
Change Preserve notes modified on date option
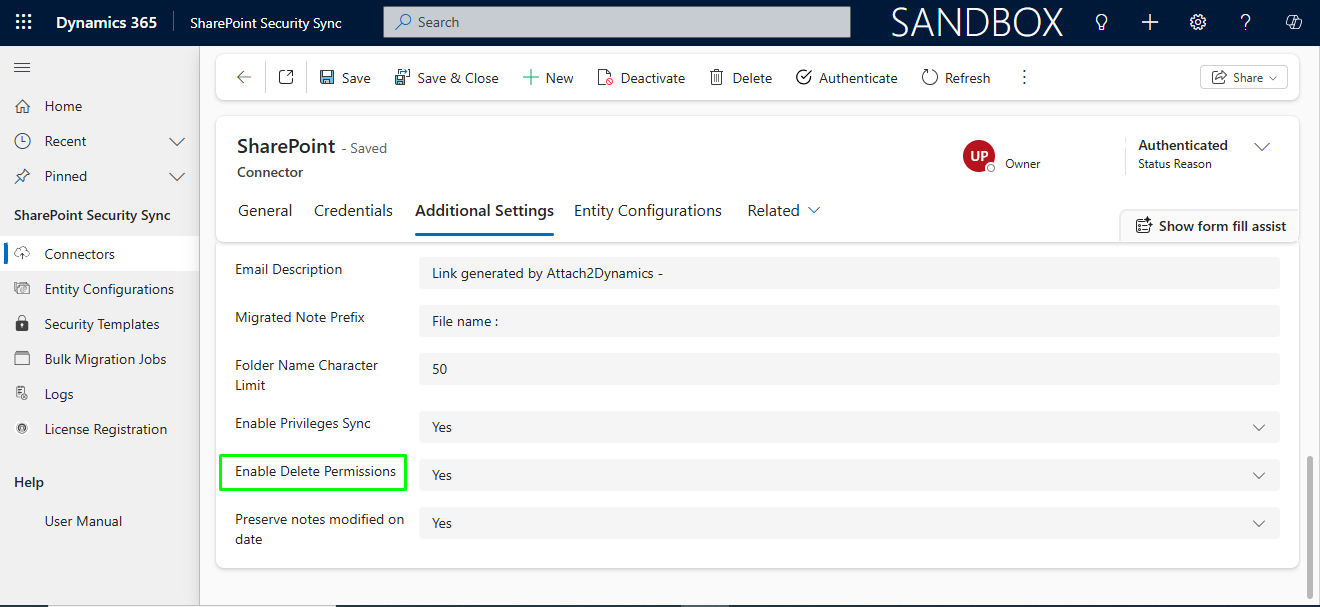coord(848,523)
